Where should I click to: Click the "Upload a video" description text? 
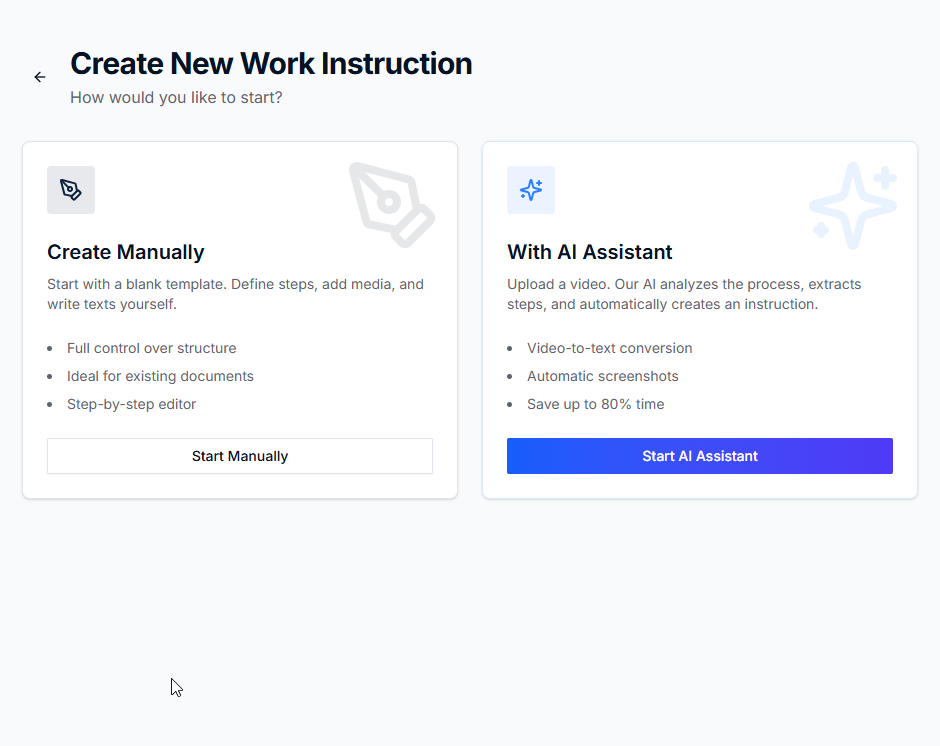(684, 294)
